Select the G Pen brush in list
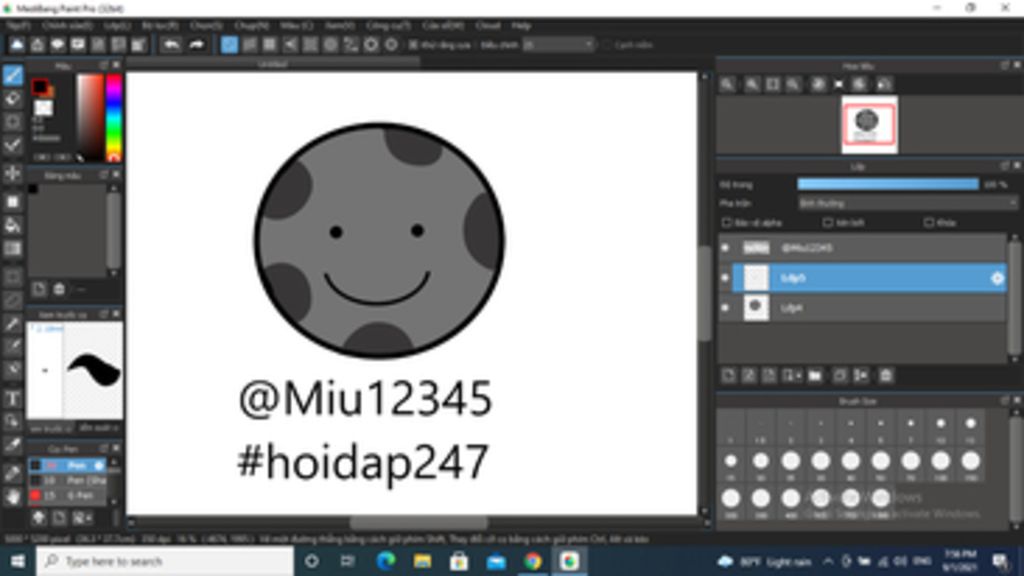This screenshot has height=576, width=1024. [67, 496]
